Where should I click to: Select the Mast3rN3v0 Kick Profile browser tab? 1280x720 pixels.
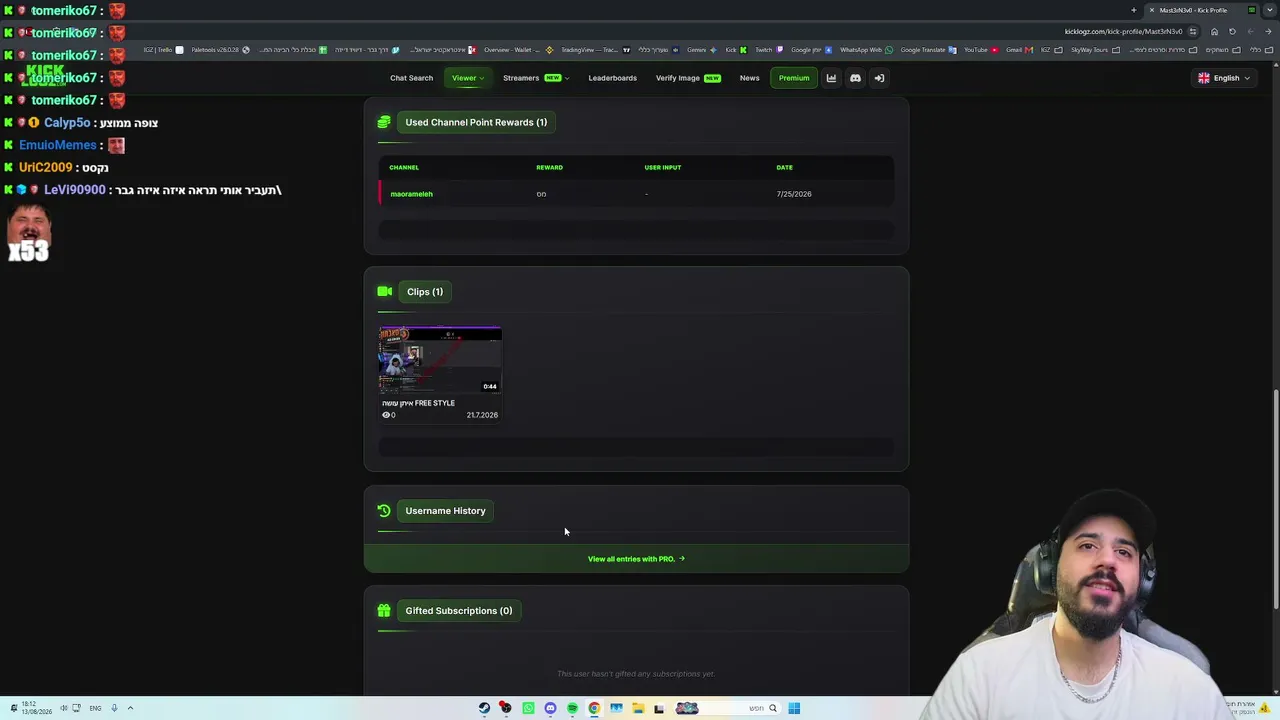(1200, 10)
